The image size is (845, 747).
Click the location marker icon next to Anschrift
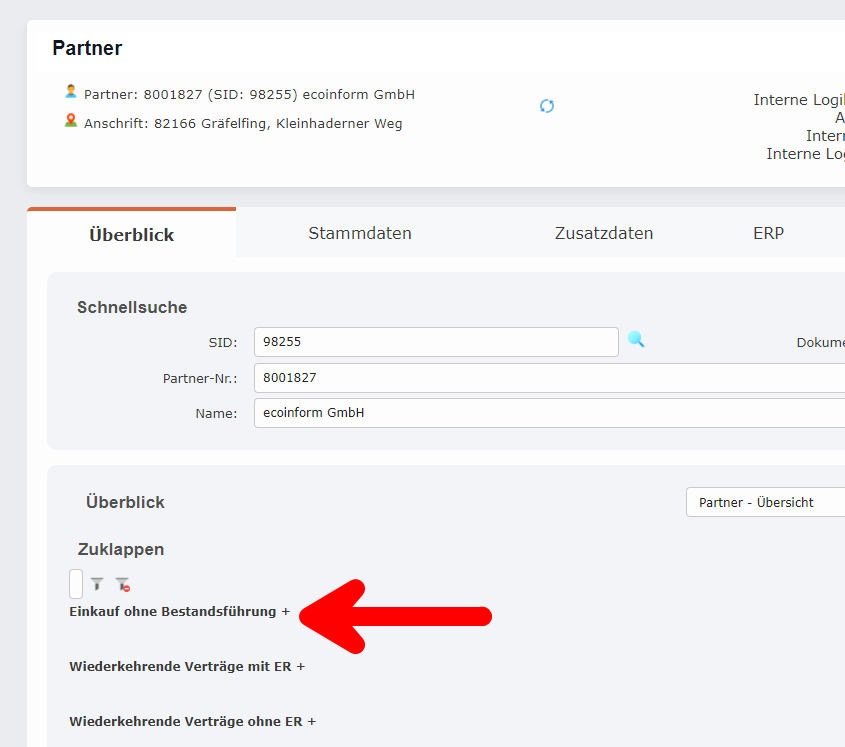[70, 121]
